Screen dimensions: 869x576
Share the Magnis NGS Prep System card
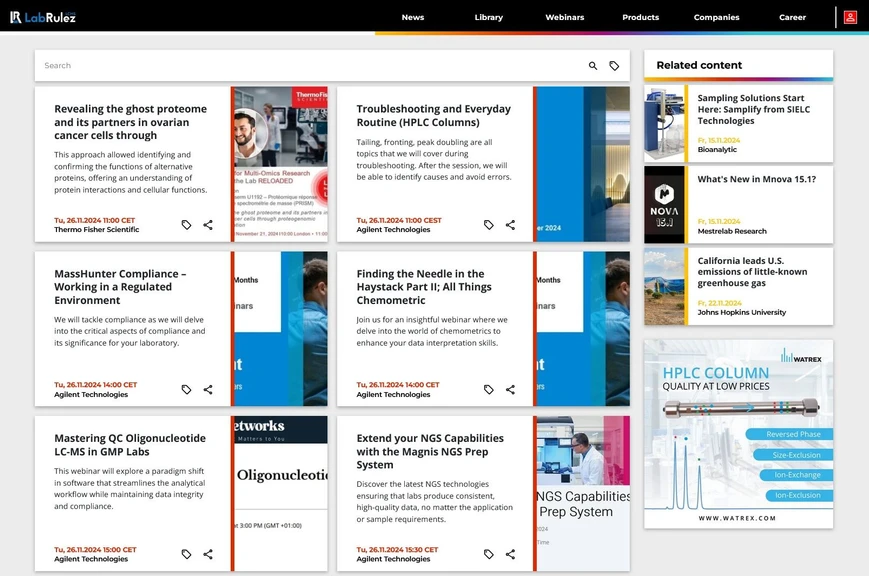pos(510,554)
